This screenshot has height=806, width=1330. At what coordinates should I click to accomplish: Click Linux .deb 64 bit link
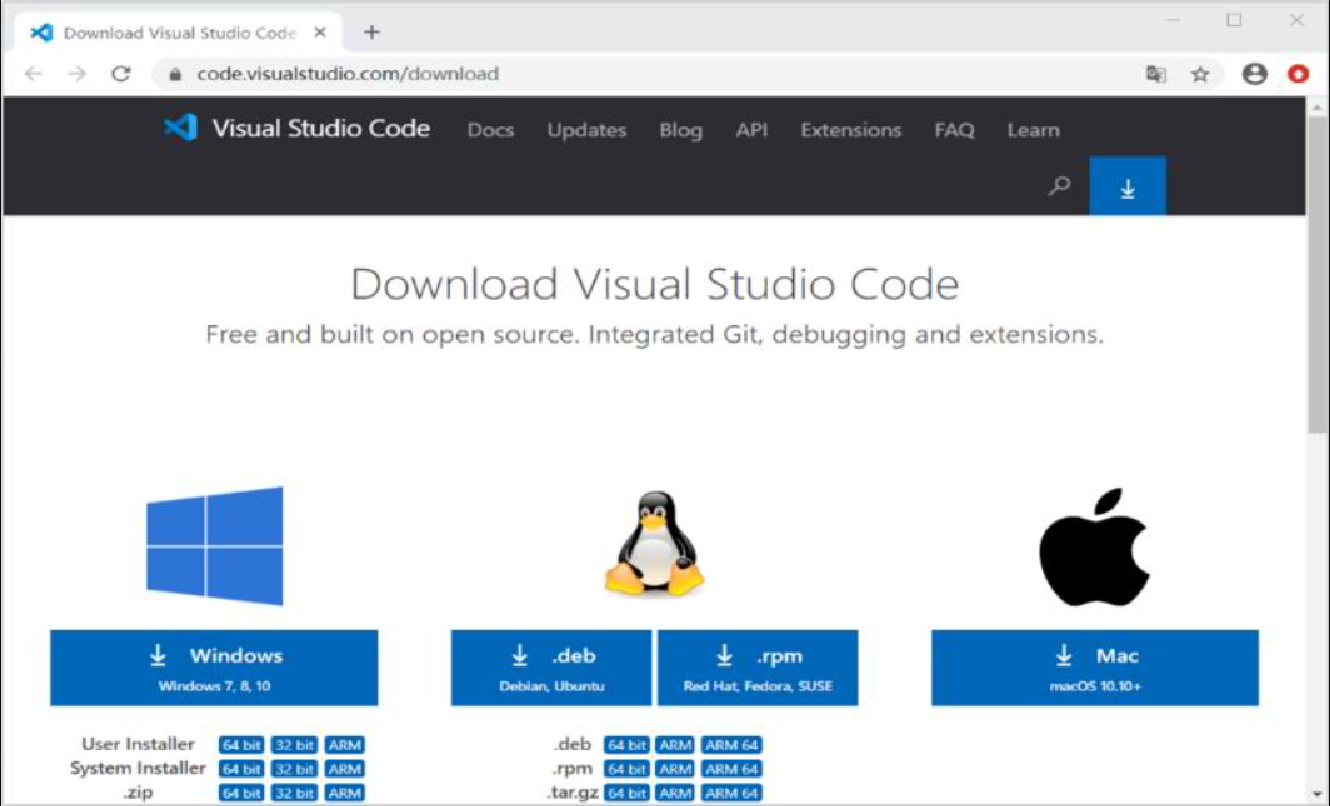point(627,745)
